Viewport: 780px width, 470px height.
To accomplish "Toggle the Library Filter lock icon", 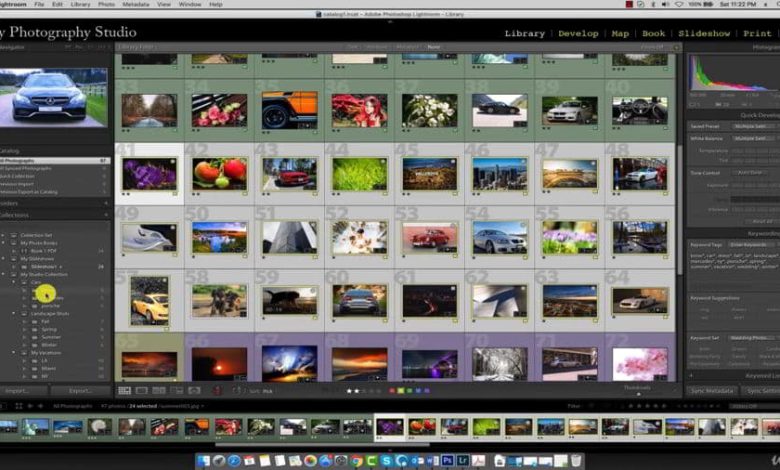I will (x=676, y=47).
